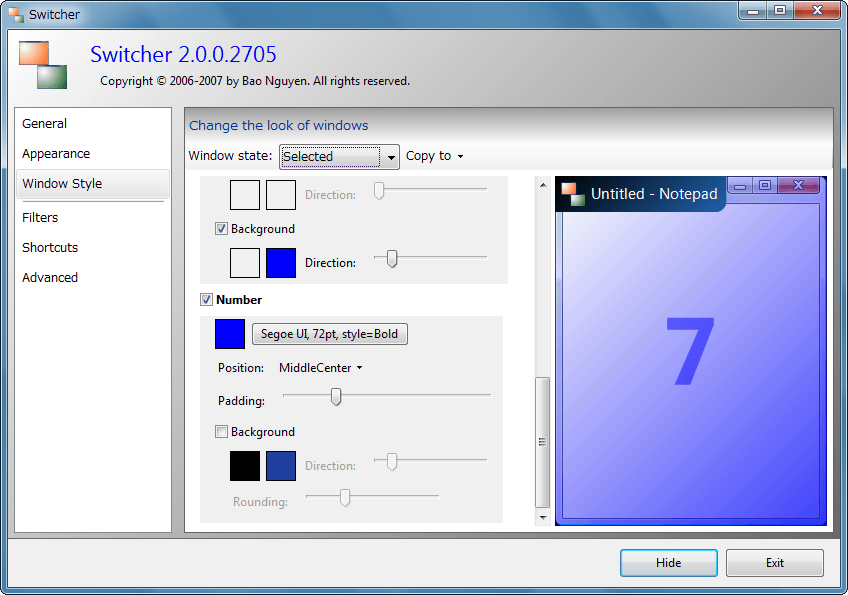Image resolution: width=848 pixels, height=595 pixels.
Task: Switch to the Appearance section
Action: (x=56, y=154)
